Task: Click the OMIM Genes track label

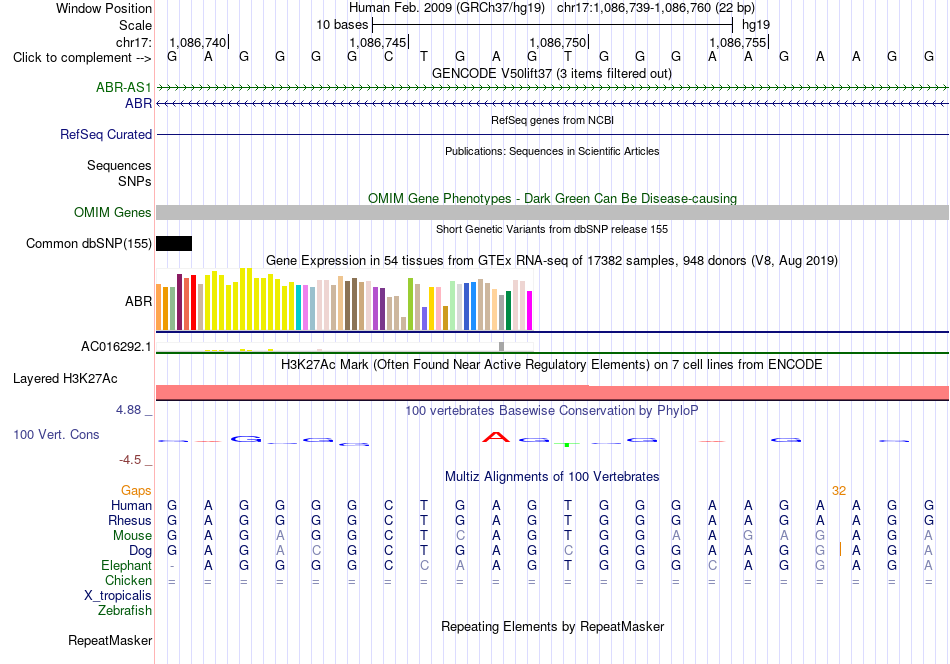Action: [113, 213]
